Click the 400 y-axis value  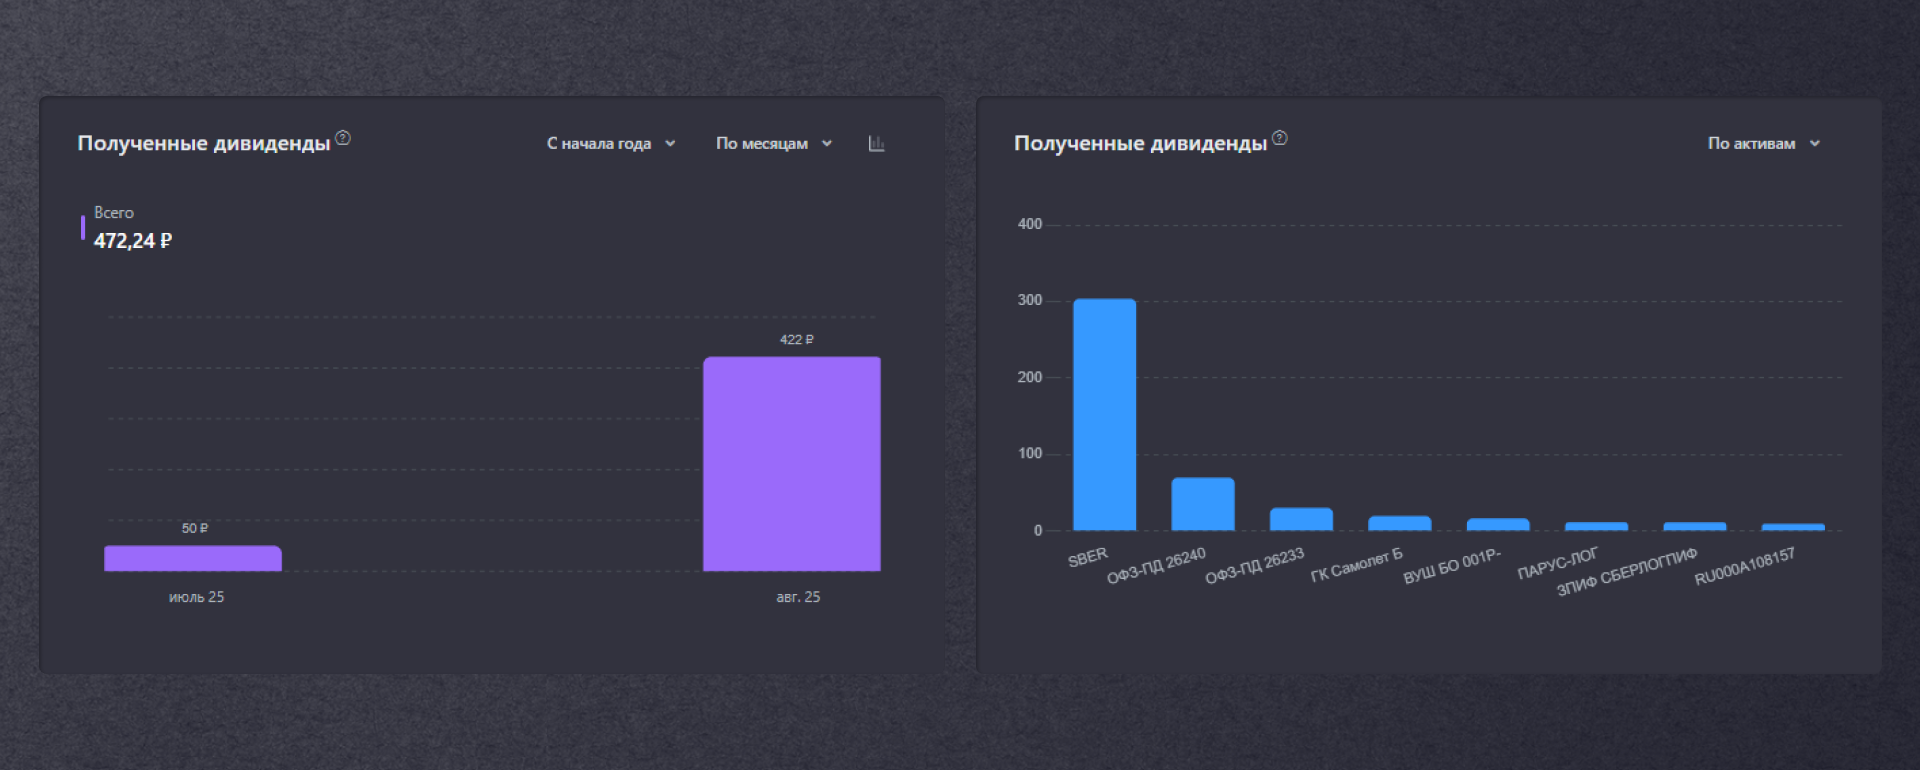[x=1030, y=224]
